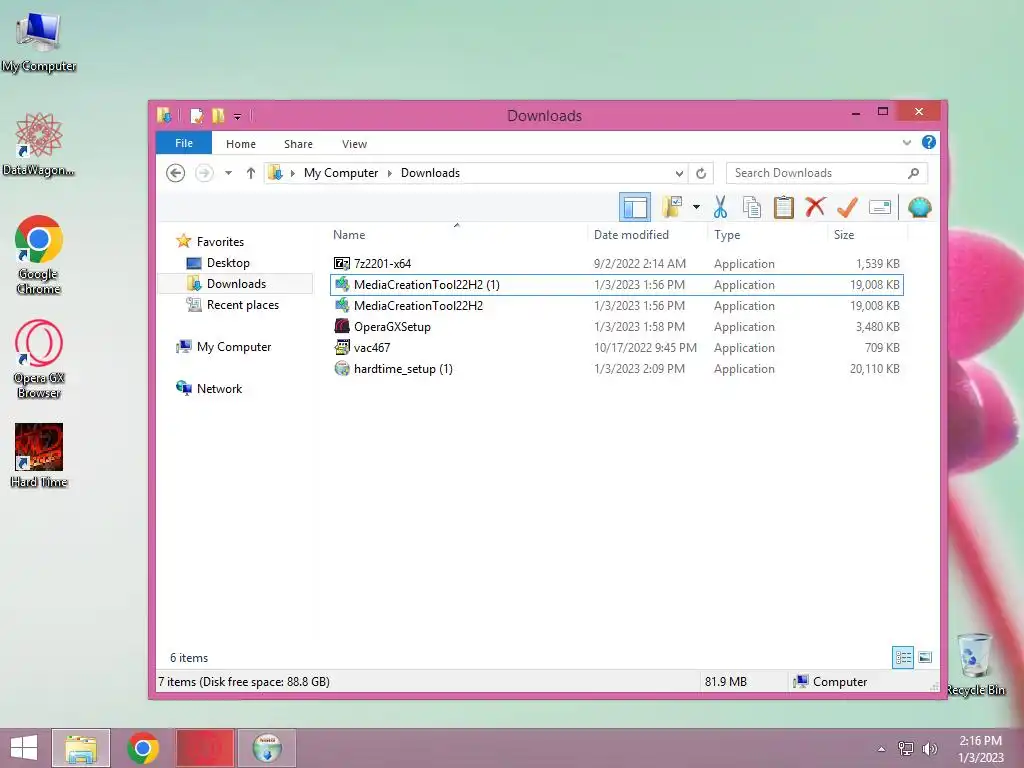Click the red X Delete icon

click(x=815, y=208)
